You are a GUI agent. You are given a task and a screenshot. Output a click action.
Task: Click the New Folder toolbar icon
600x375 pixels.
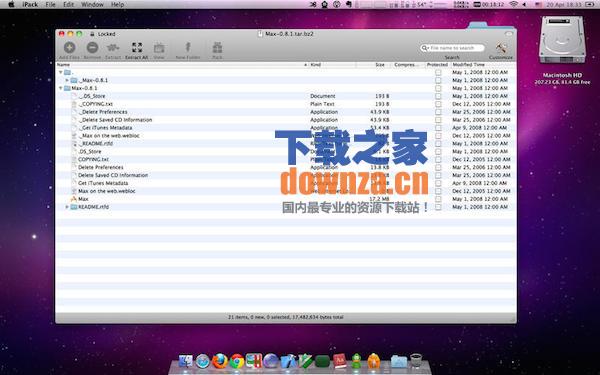tap(188, 47)
